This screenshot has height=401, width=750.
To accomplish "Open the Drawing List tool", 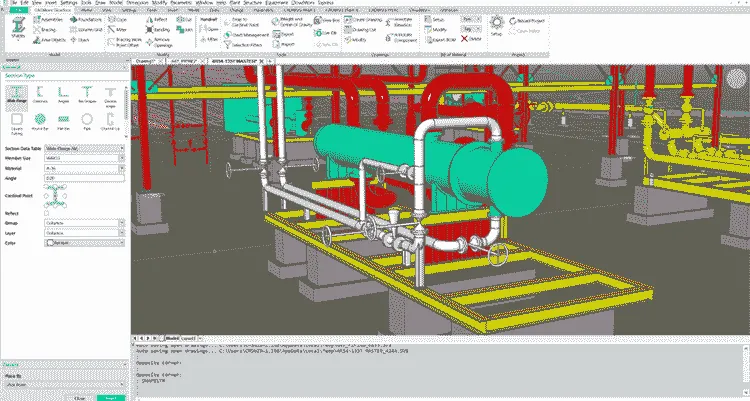I will [x=361, y=30].
